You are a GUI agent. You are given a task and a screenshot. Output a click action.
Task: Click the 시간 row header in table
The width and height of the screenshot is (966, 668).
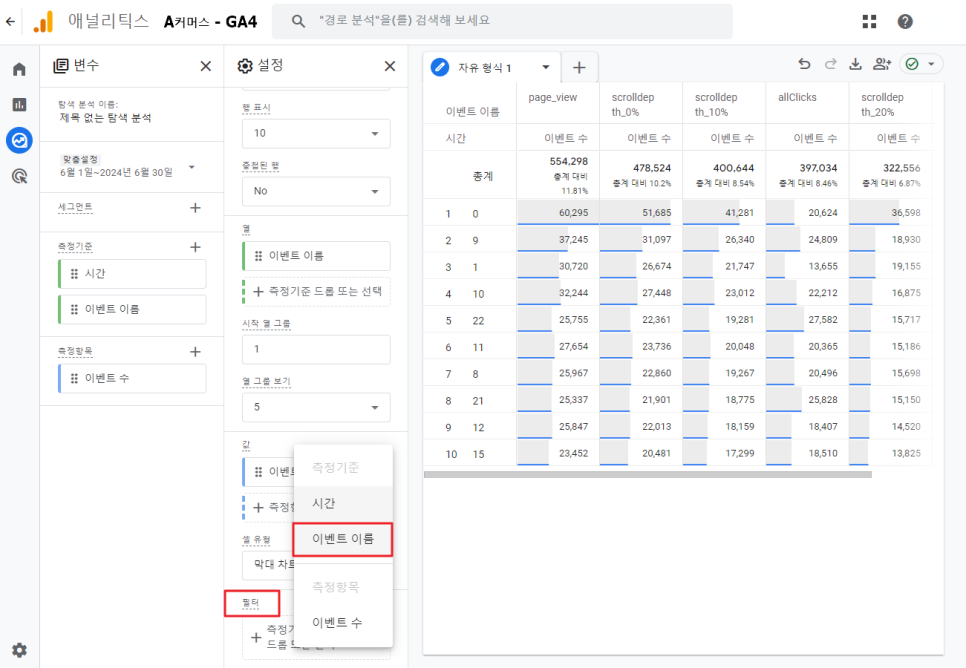point(455,139)
